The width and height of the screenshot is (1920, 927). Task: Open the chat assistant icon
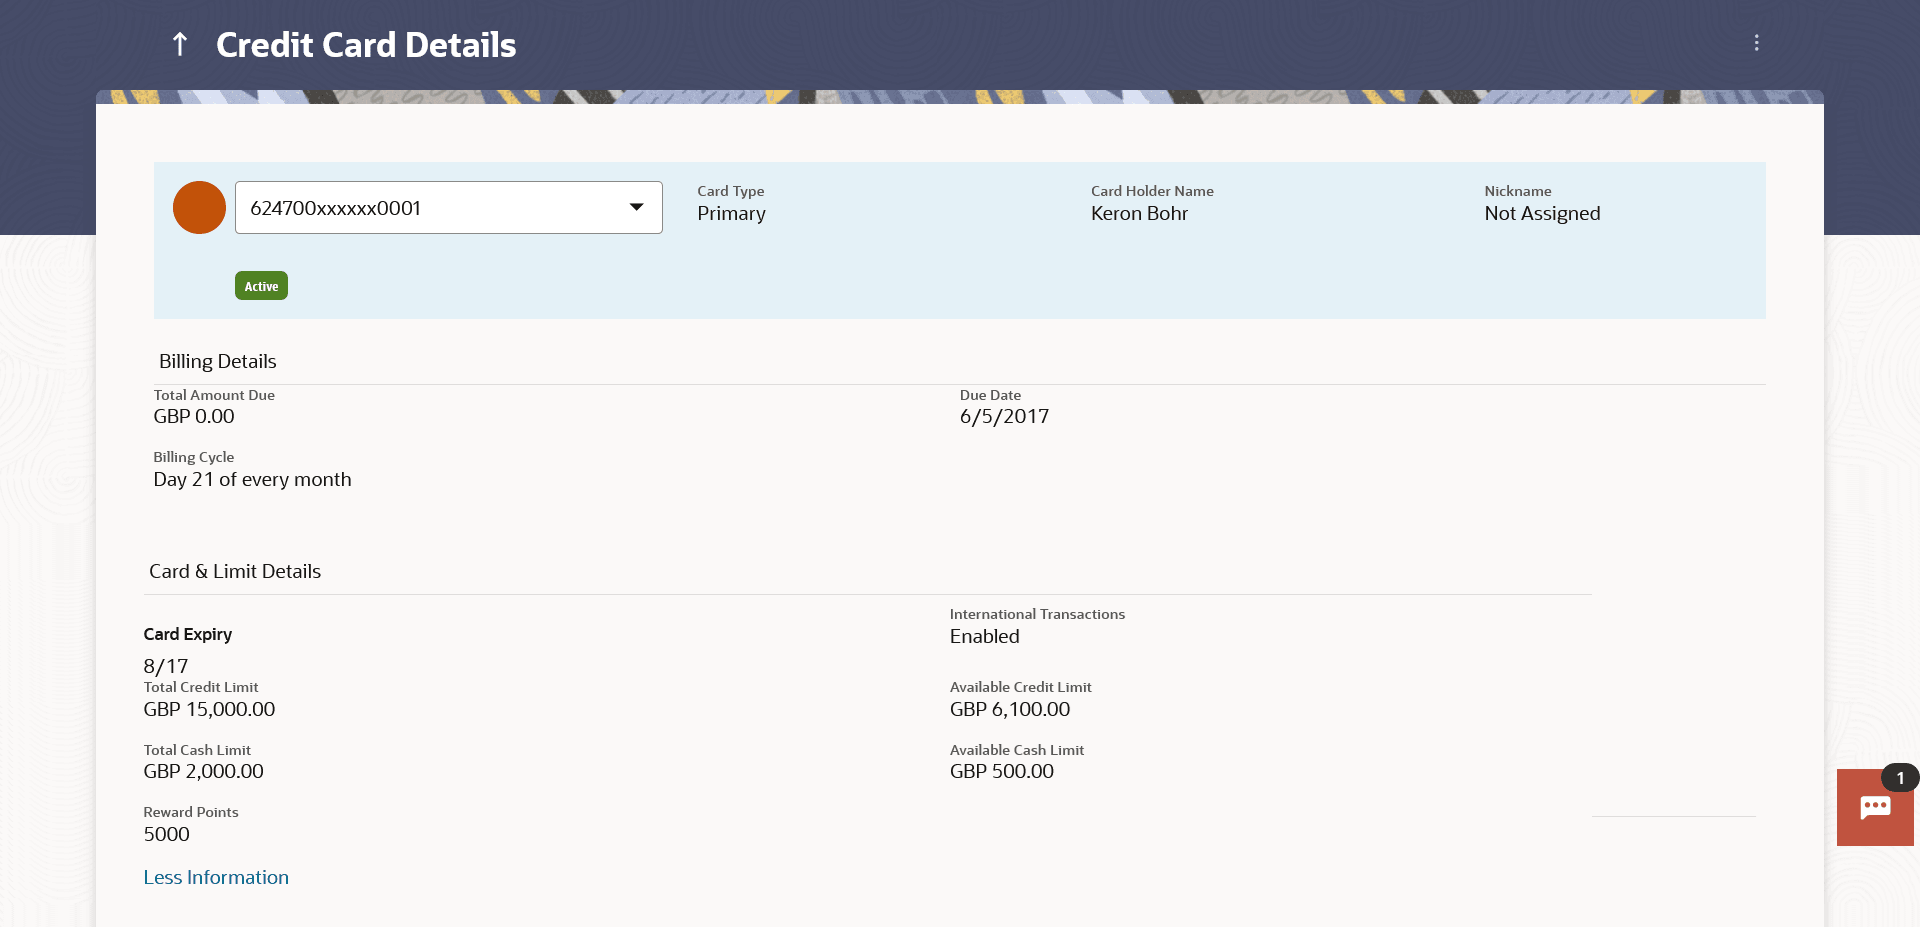pyautogui.click(x=1875, y=807)
